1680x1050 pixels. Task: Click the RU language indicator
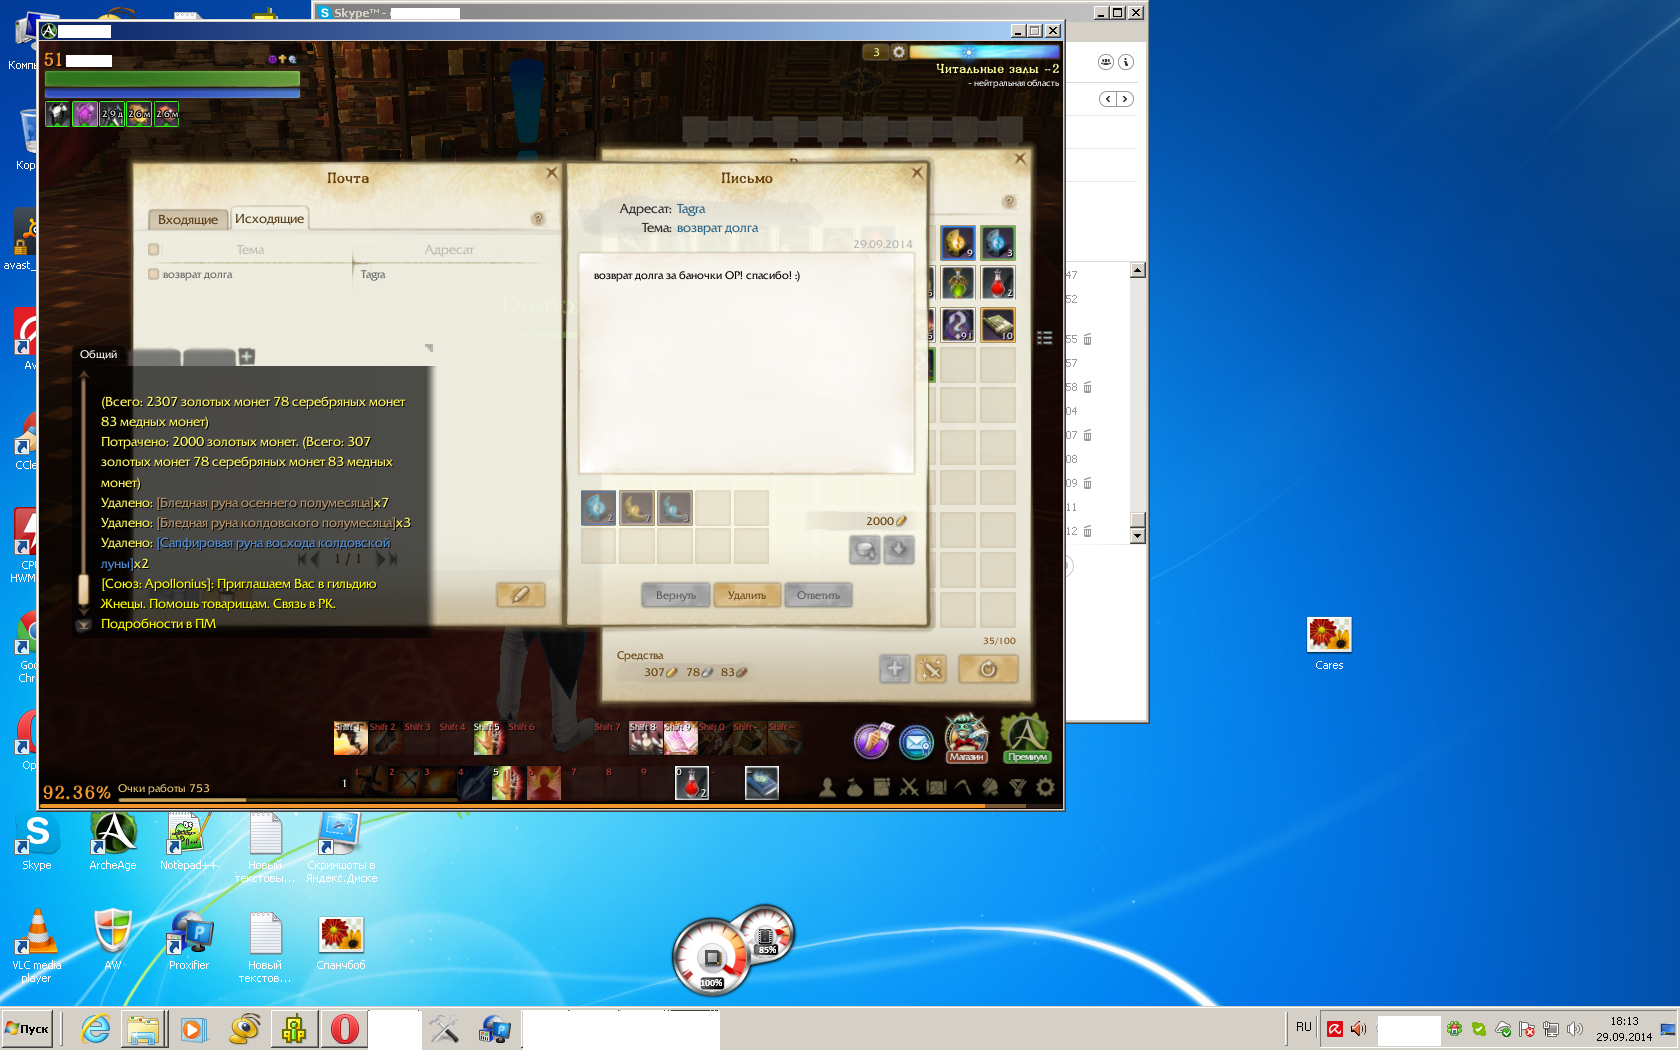1303,1027
